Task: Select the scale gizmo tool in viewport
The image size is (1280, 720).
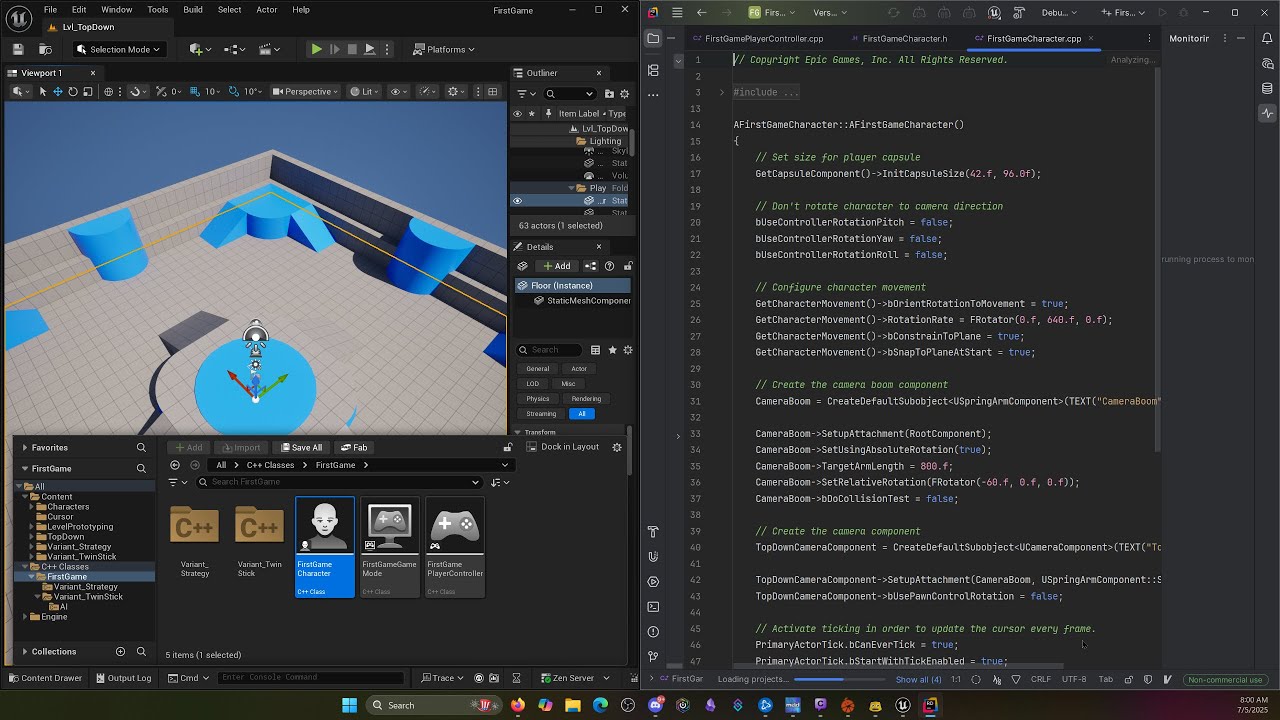Action: [88, 91]
